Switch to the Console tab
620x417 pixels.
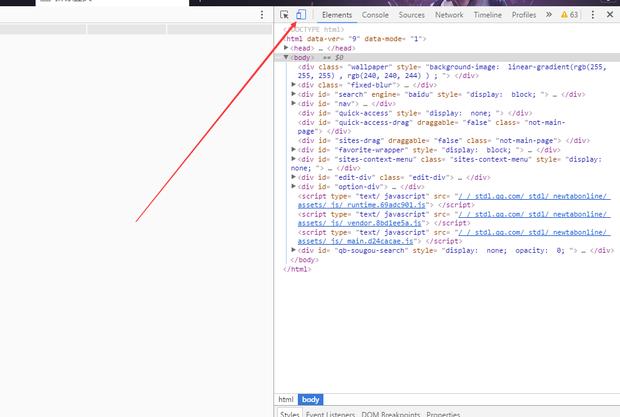[x=375, y=15]
